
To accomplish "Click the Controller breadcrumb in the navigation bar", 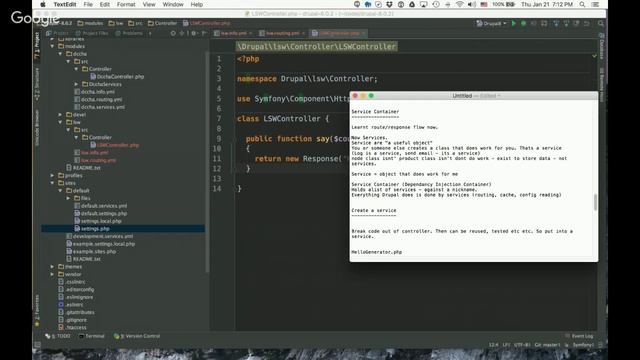I will click(x=162, y=23).
